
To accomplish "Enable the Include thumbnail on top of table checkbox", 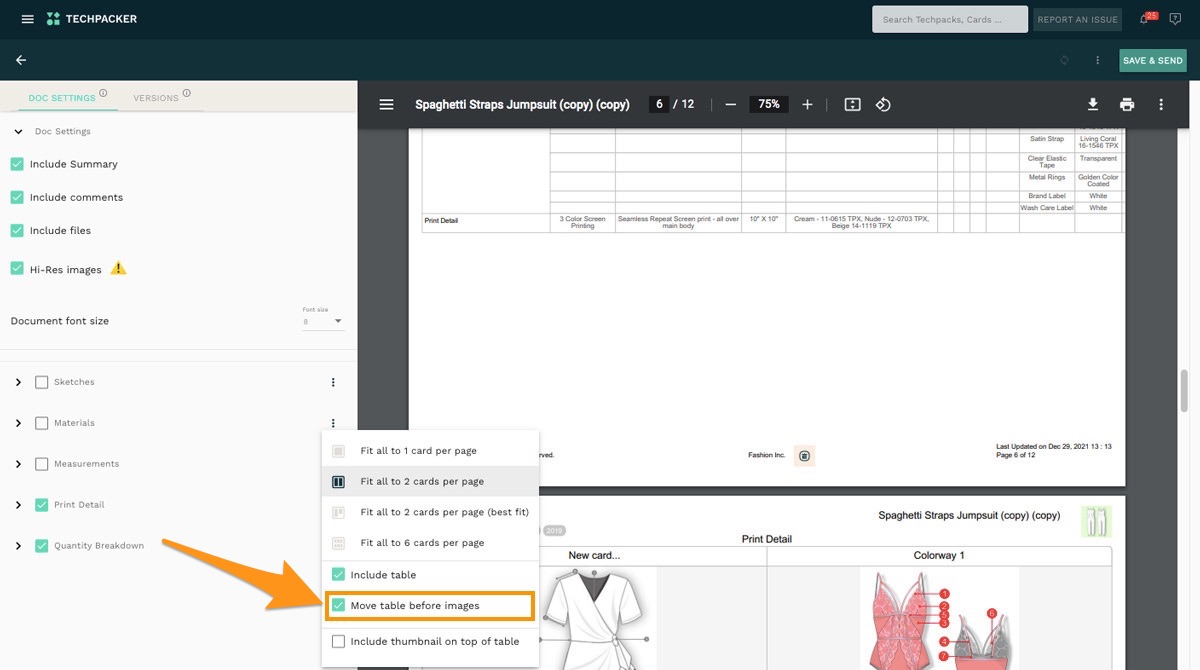I will pyautogui.click(x=339, y=641).
